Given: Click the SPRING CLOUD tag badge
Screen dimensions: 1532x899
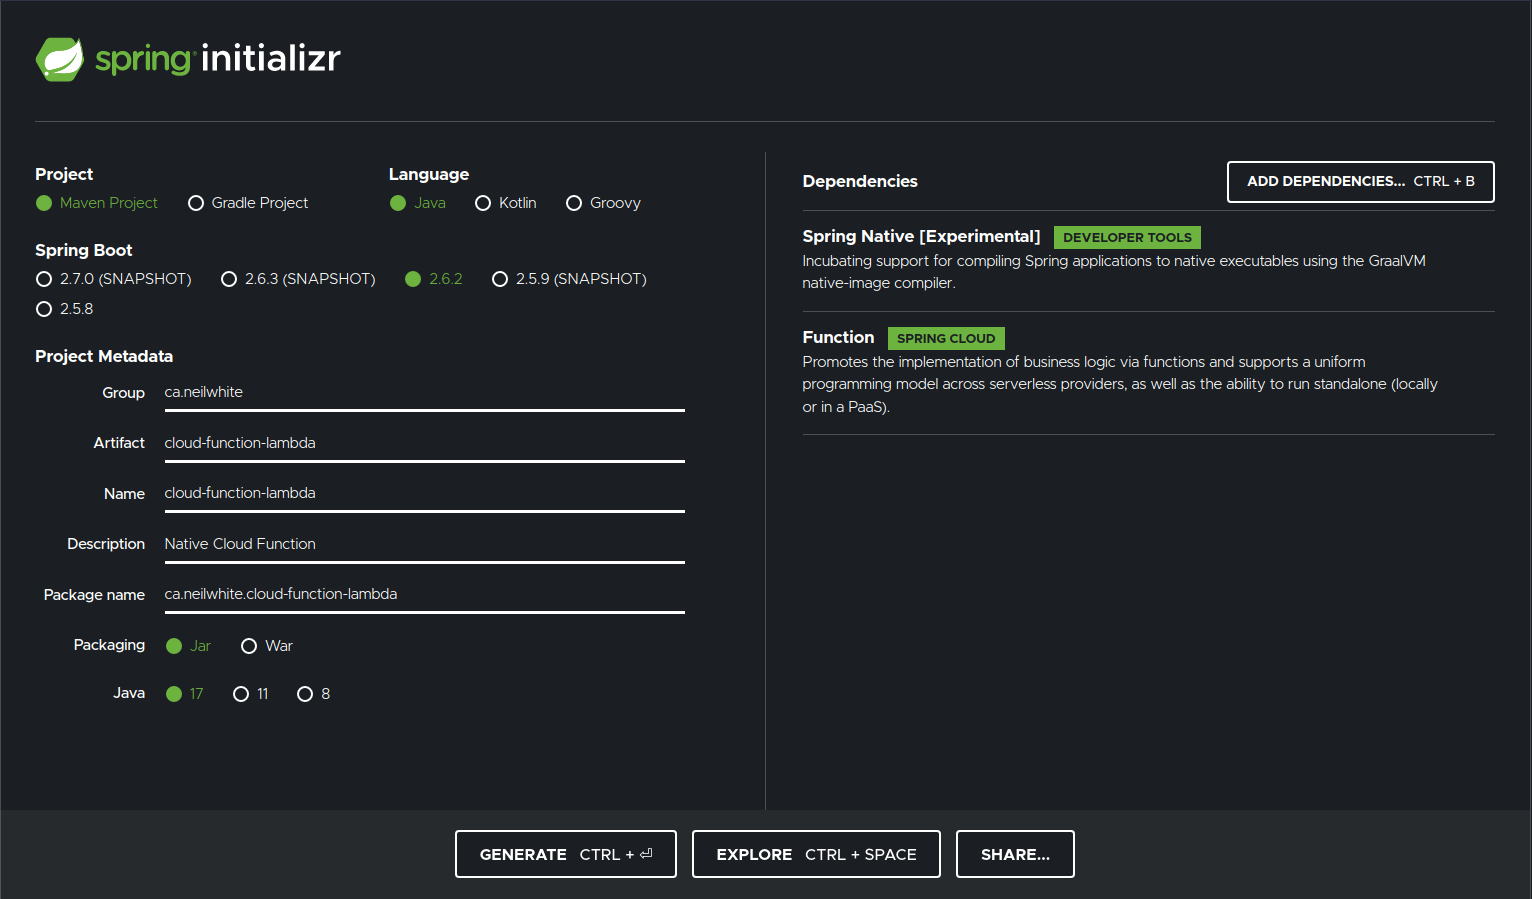Looking at the screenshot, I should 946,339.
